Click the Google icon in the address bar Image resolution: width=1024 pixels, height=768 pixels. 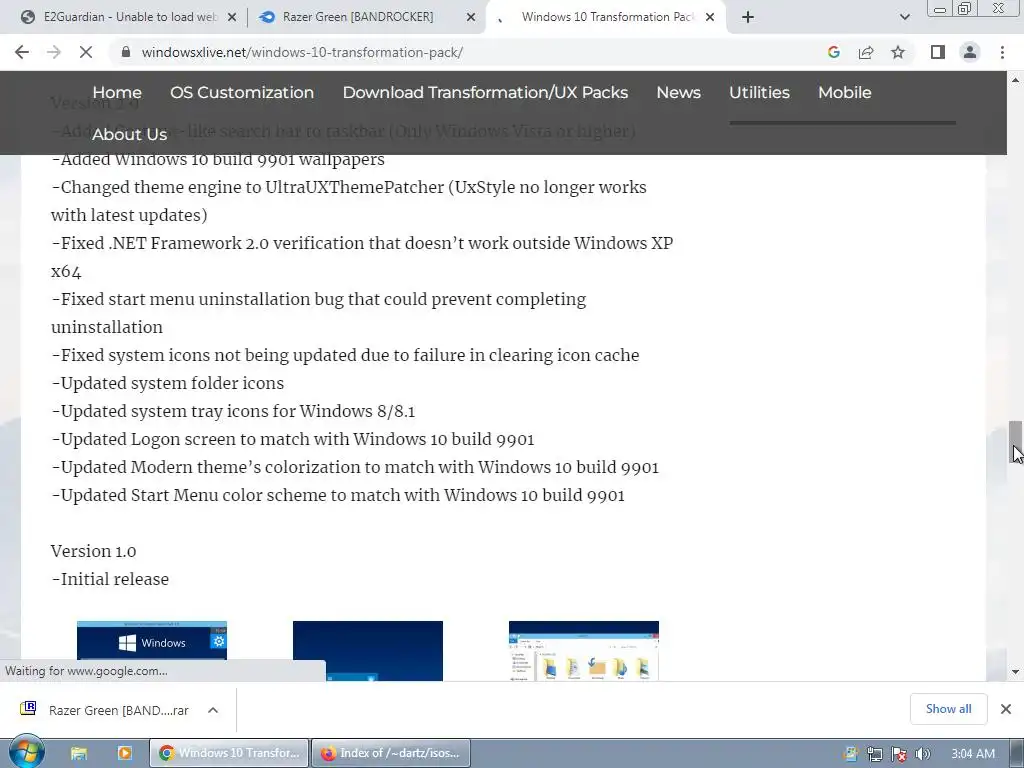[x=833, y=52]
